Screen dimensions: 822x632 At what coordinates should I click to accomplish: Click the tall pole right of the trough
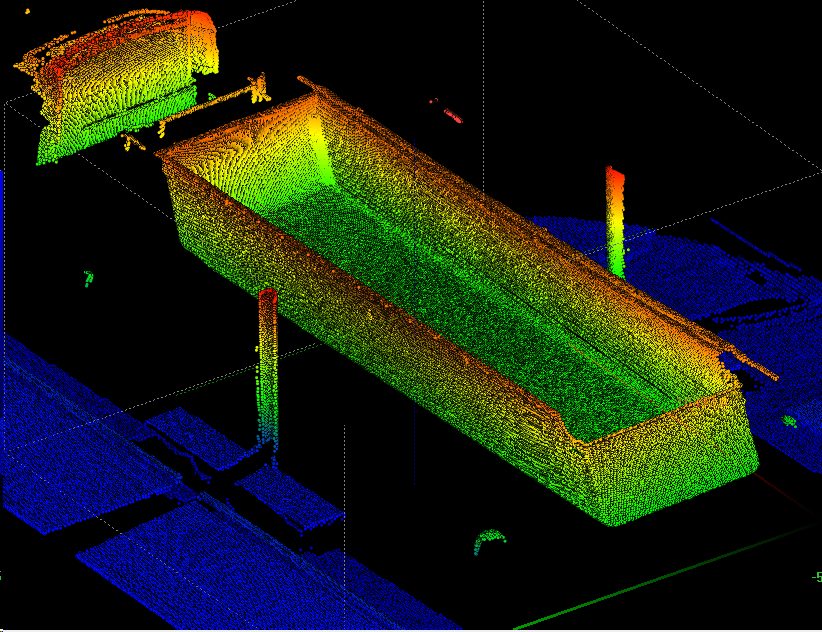tap(615, 222)
